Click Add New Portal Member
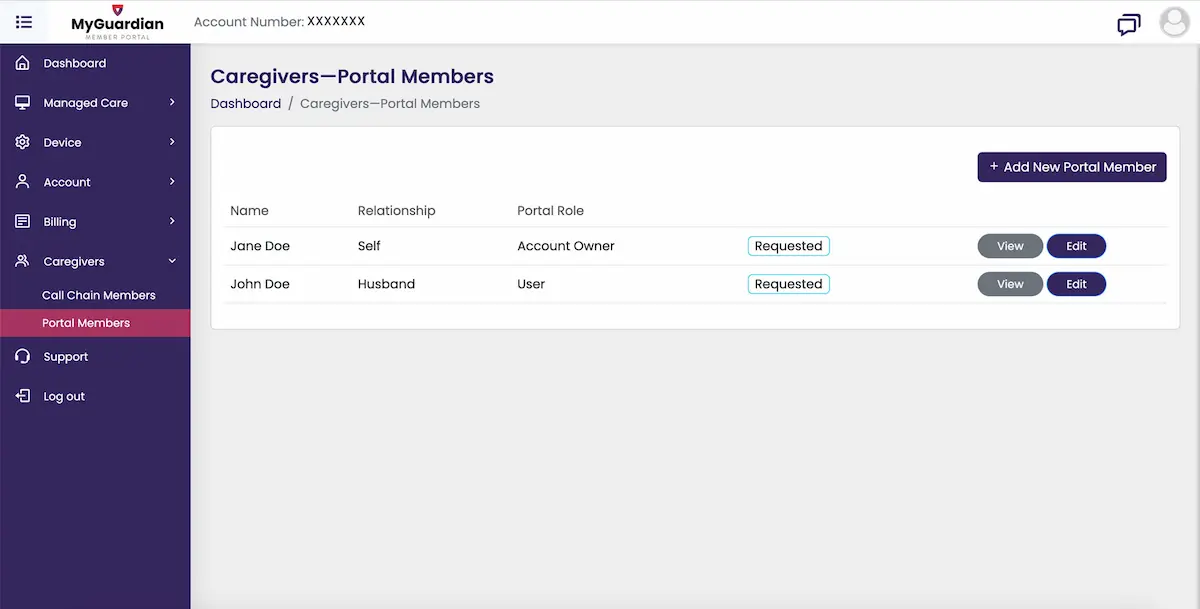This screenshot has height=609, width=1200. pos(1071,167)
